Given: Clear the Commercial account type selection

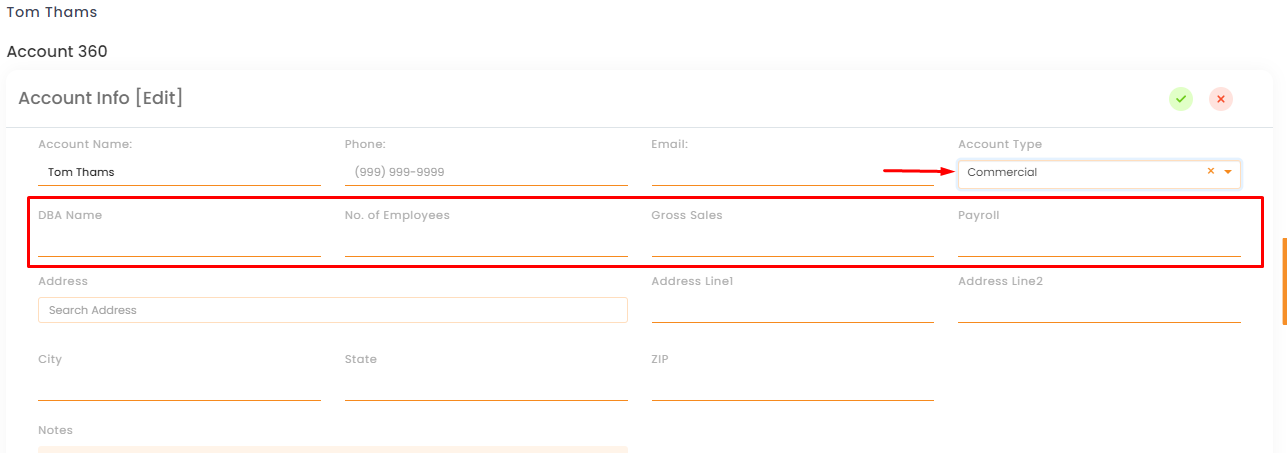Looking at the screenshot, I should [1210, 172].
